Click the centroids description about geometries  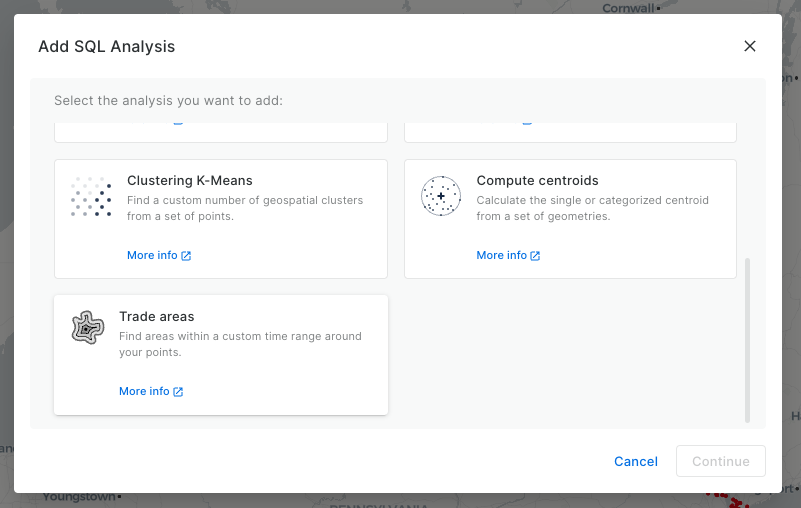coord(592,208)
